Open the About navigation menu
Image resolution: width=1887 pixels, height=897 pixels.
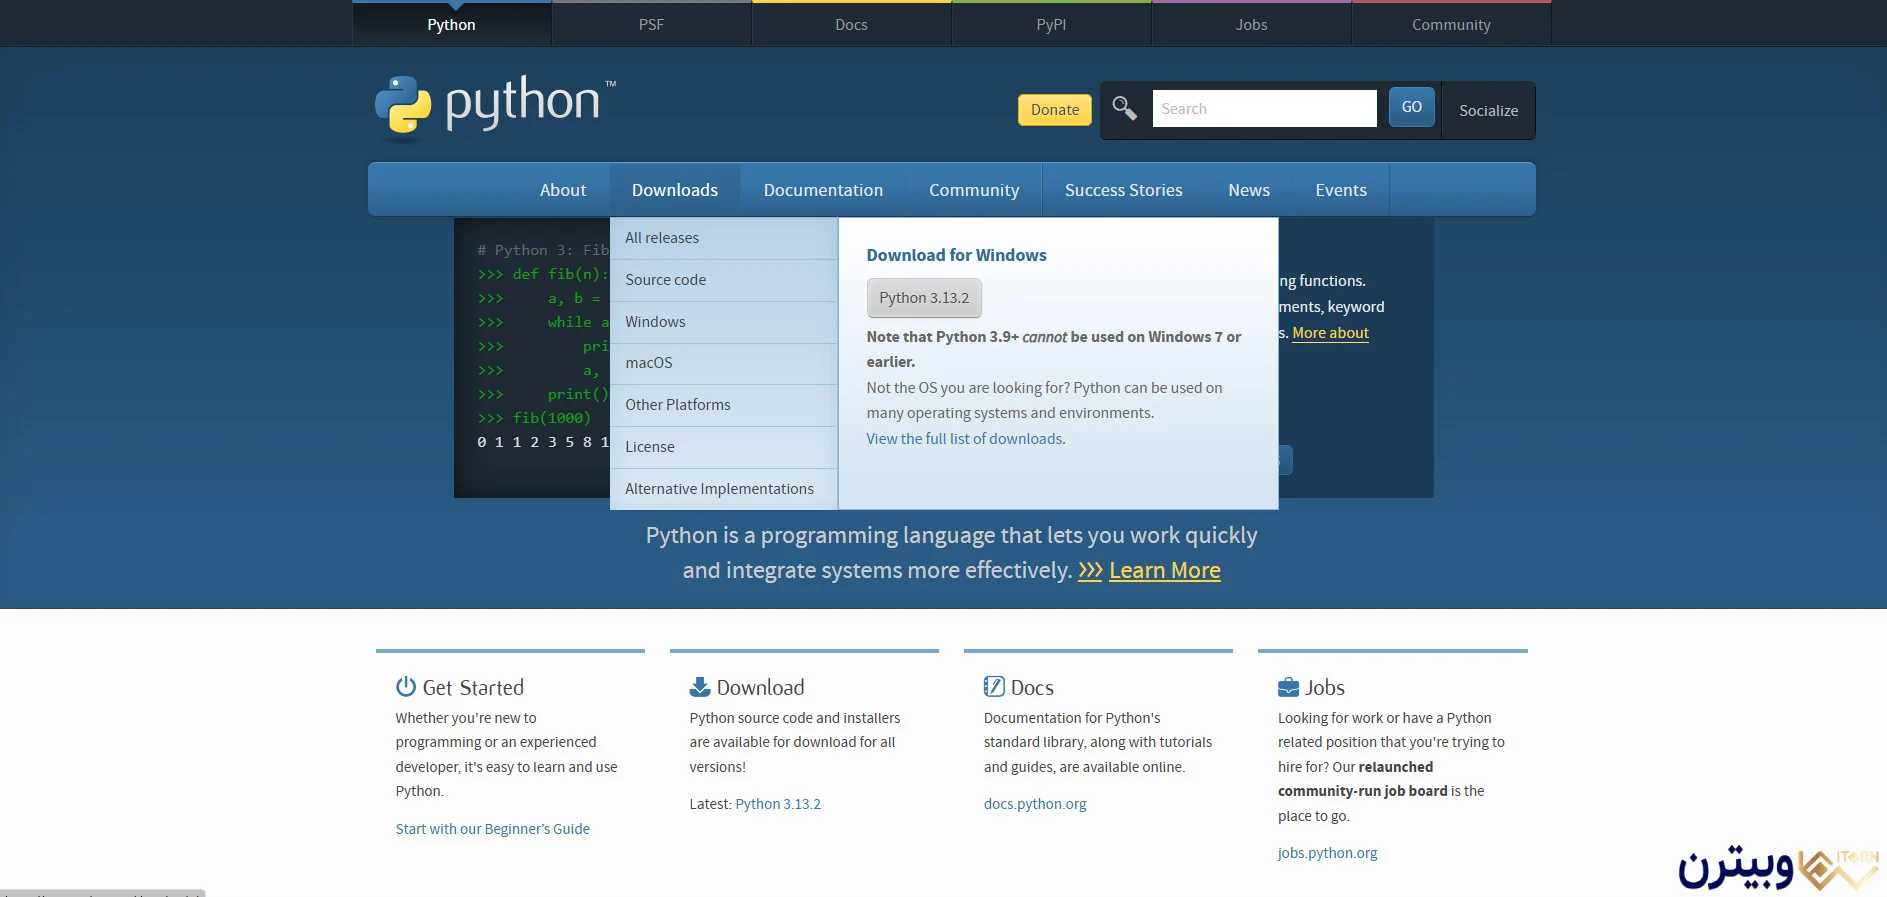tap(563, 190)
